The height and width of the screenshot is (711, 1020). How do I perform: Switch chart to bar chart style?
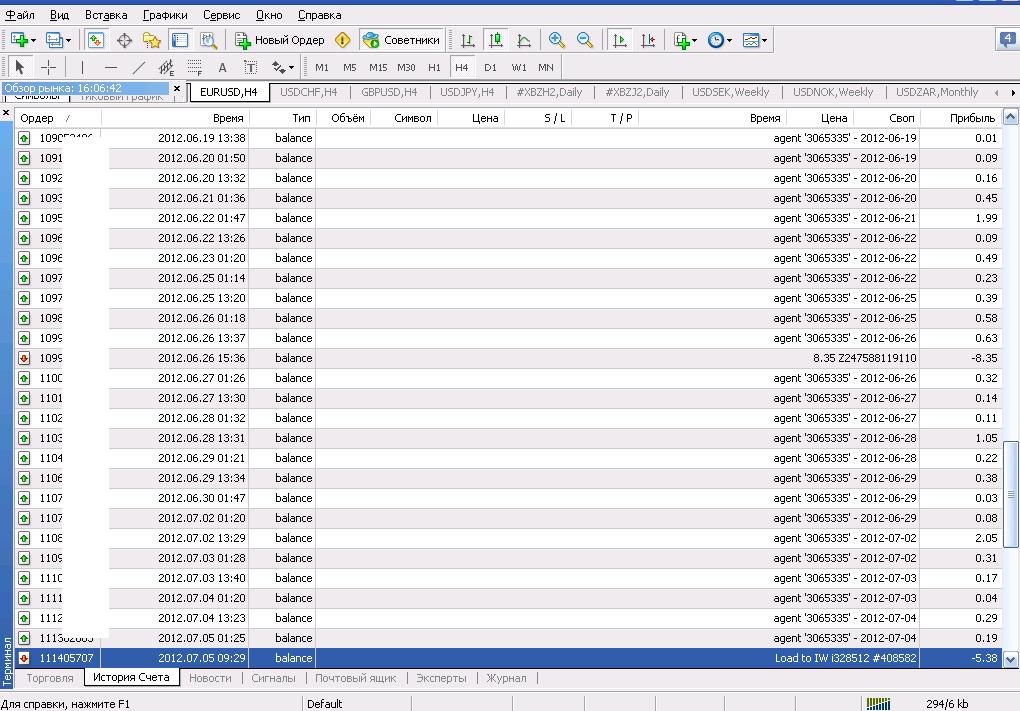467,40
